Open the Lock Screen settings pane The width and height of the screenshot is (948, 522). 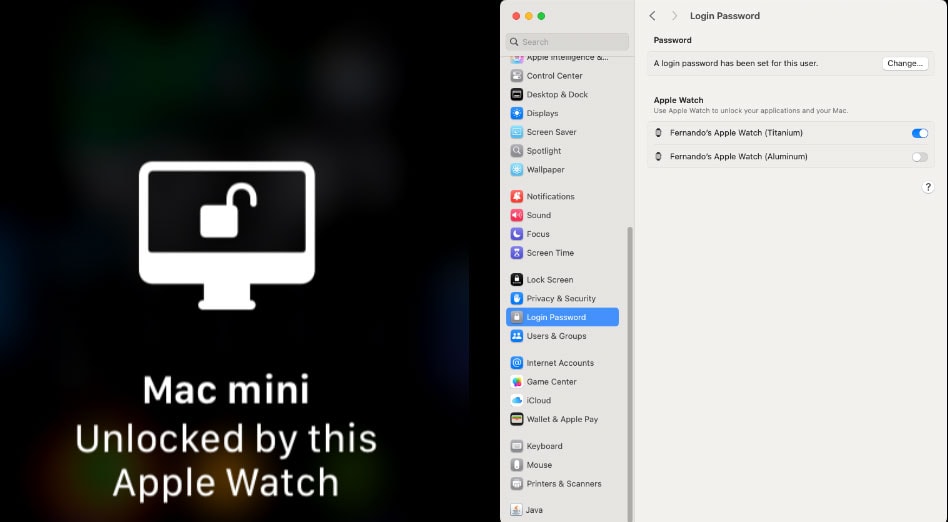[550, 280]
